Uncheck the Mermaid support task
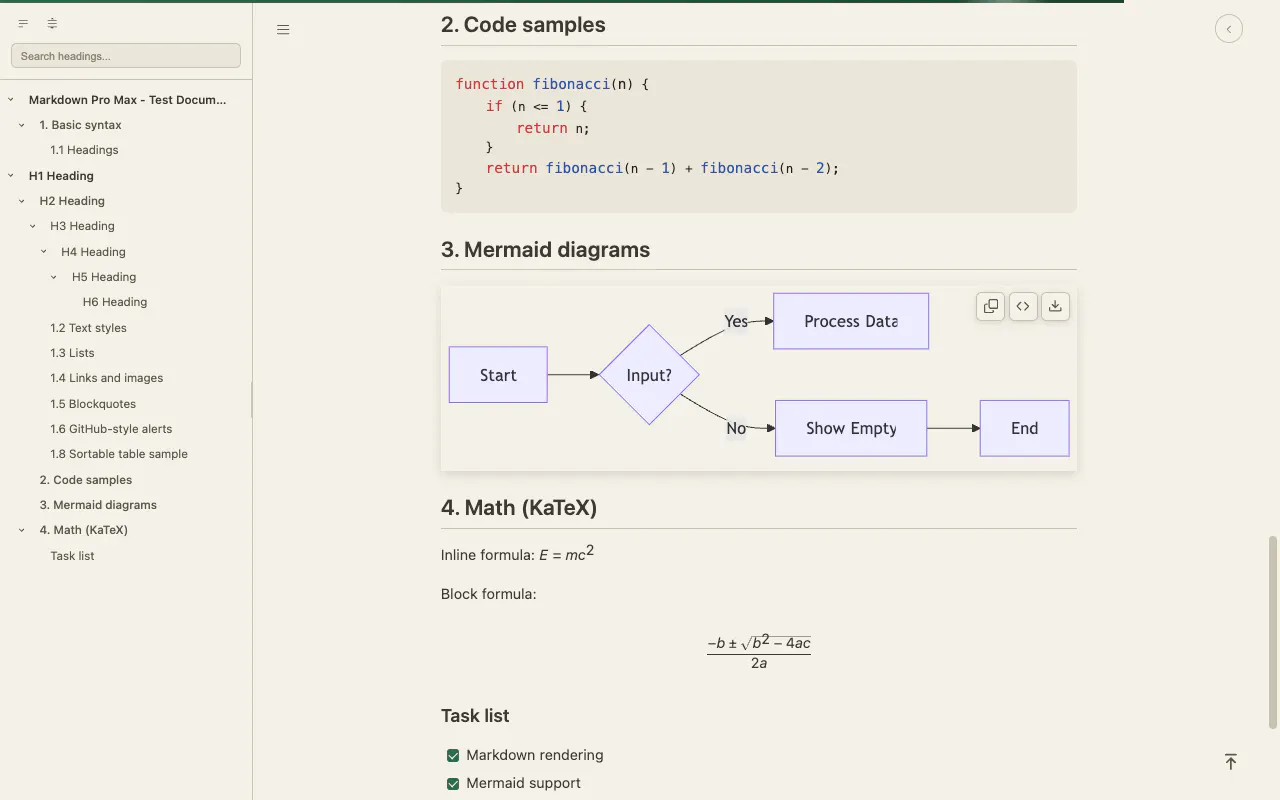Viewport: 1280px width, 800px height. point(453,784)
